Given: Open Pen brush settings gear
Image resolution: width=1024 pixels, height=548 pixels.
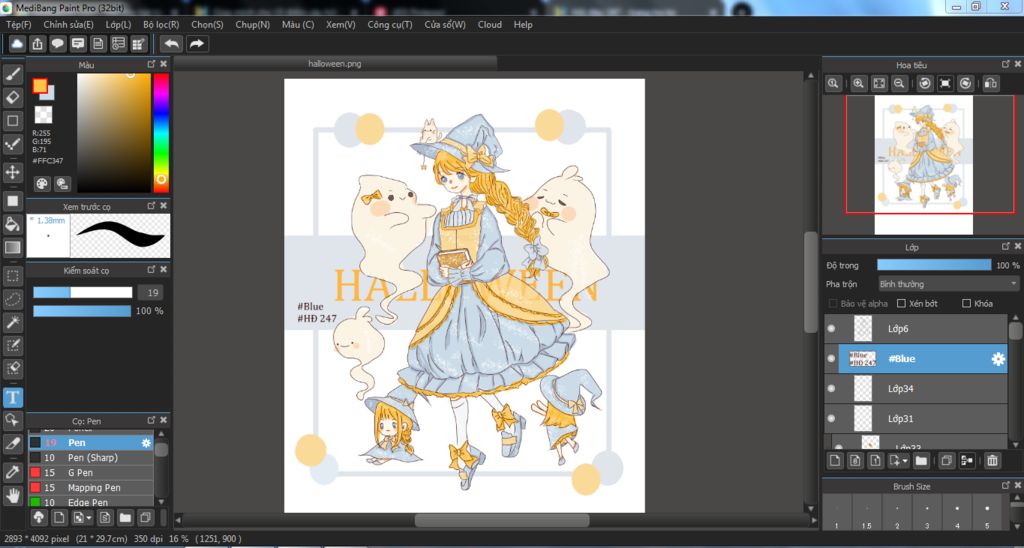Looking at the screenshot, I should (146, 443).
